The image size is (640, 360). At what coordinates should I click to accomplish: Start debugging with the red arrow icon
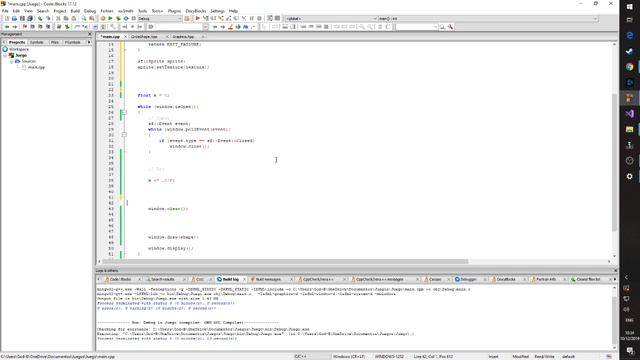tap(198, 18)
